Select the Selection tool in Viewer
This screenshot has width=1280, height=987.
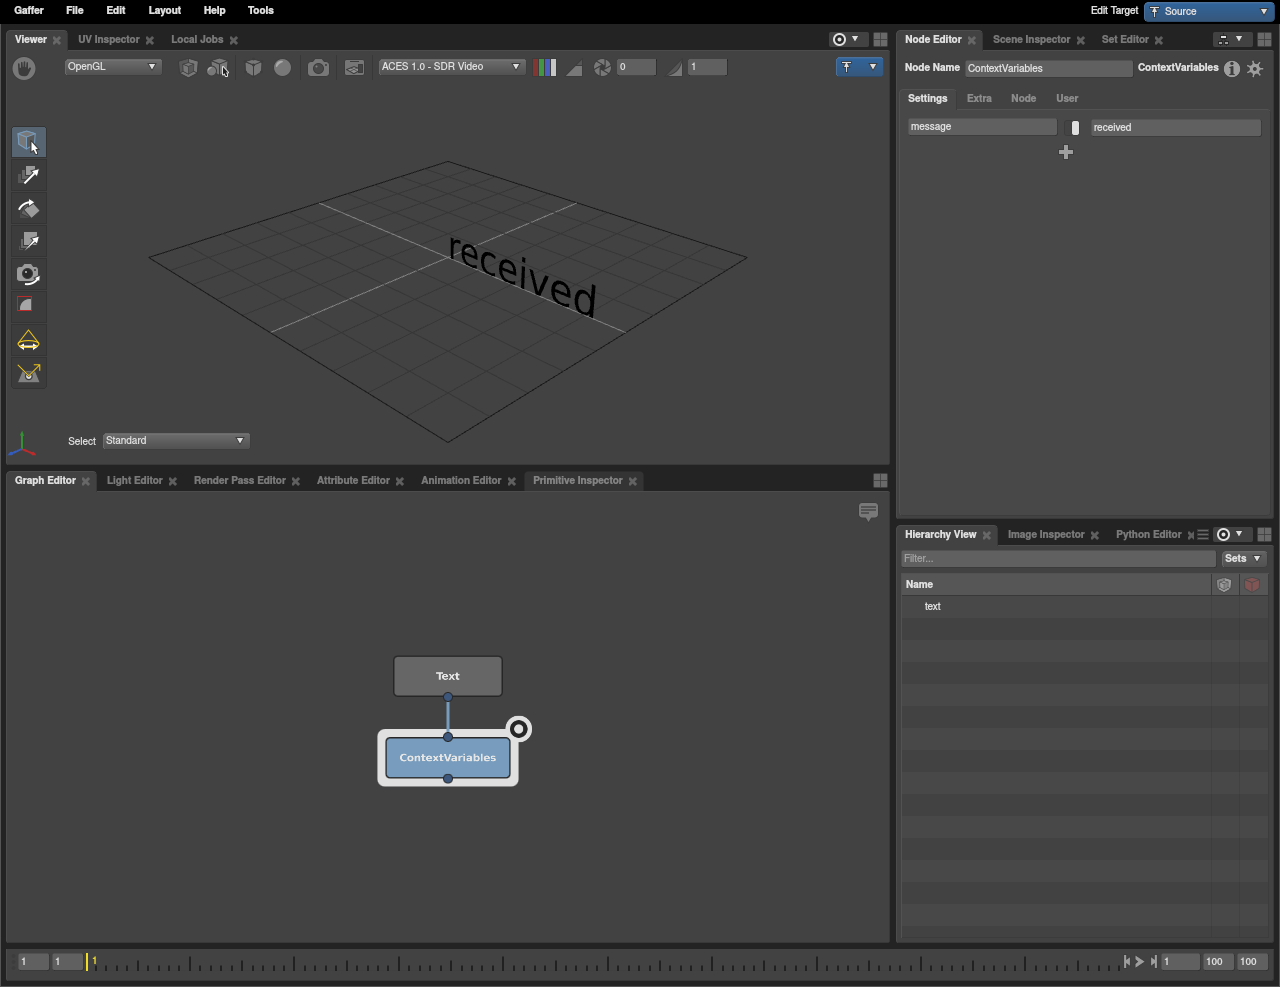point(28,142)
